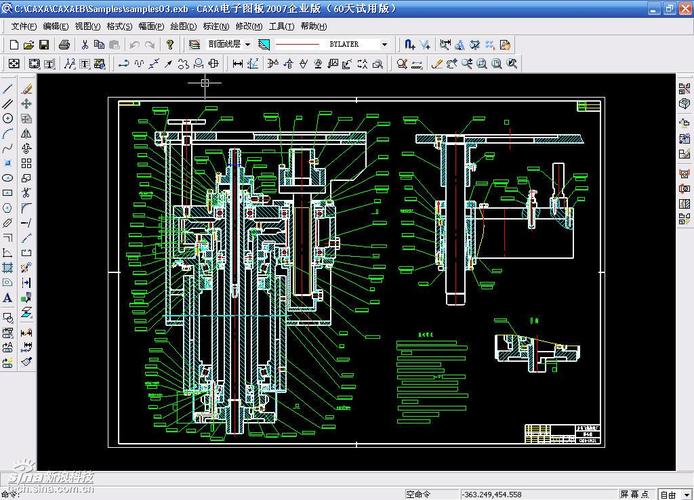Open help with the question mark icon

170,45
